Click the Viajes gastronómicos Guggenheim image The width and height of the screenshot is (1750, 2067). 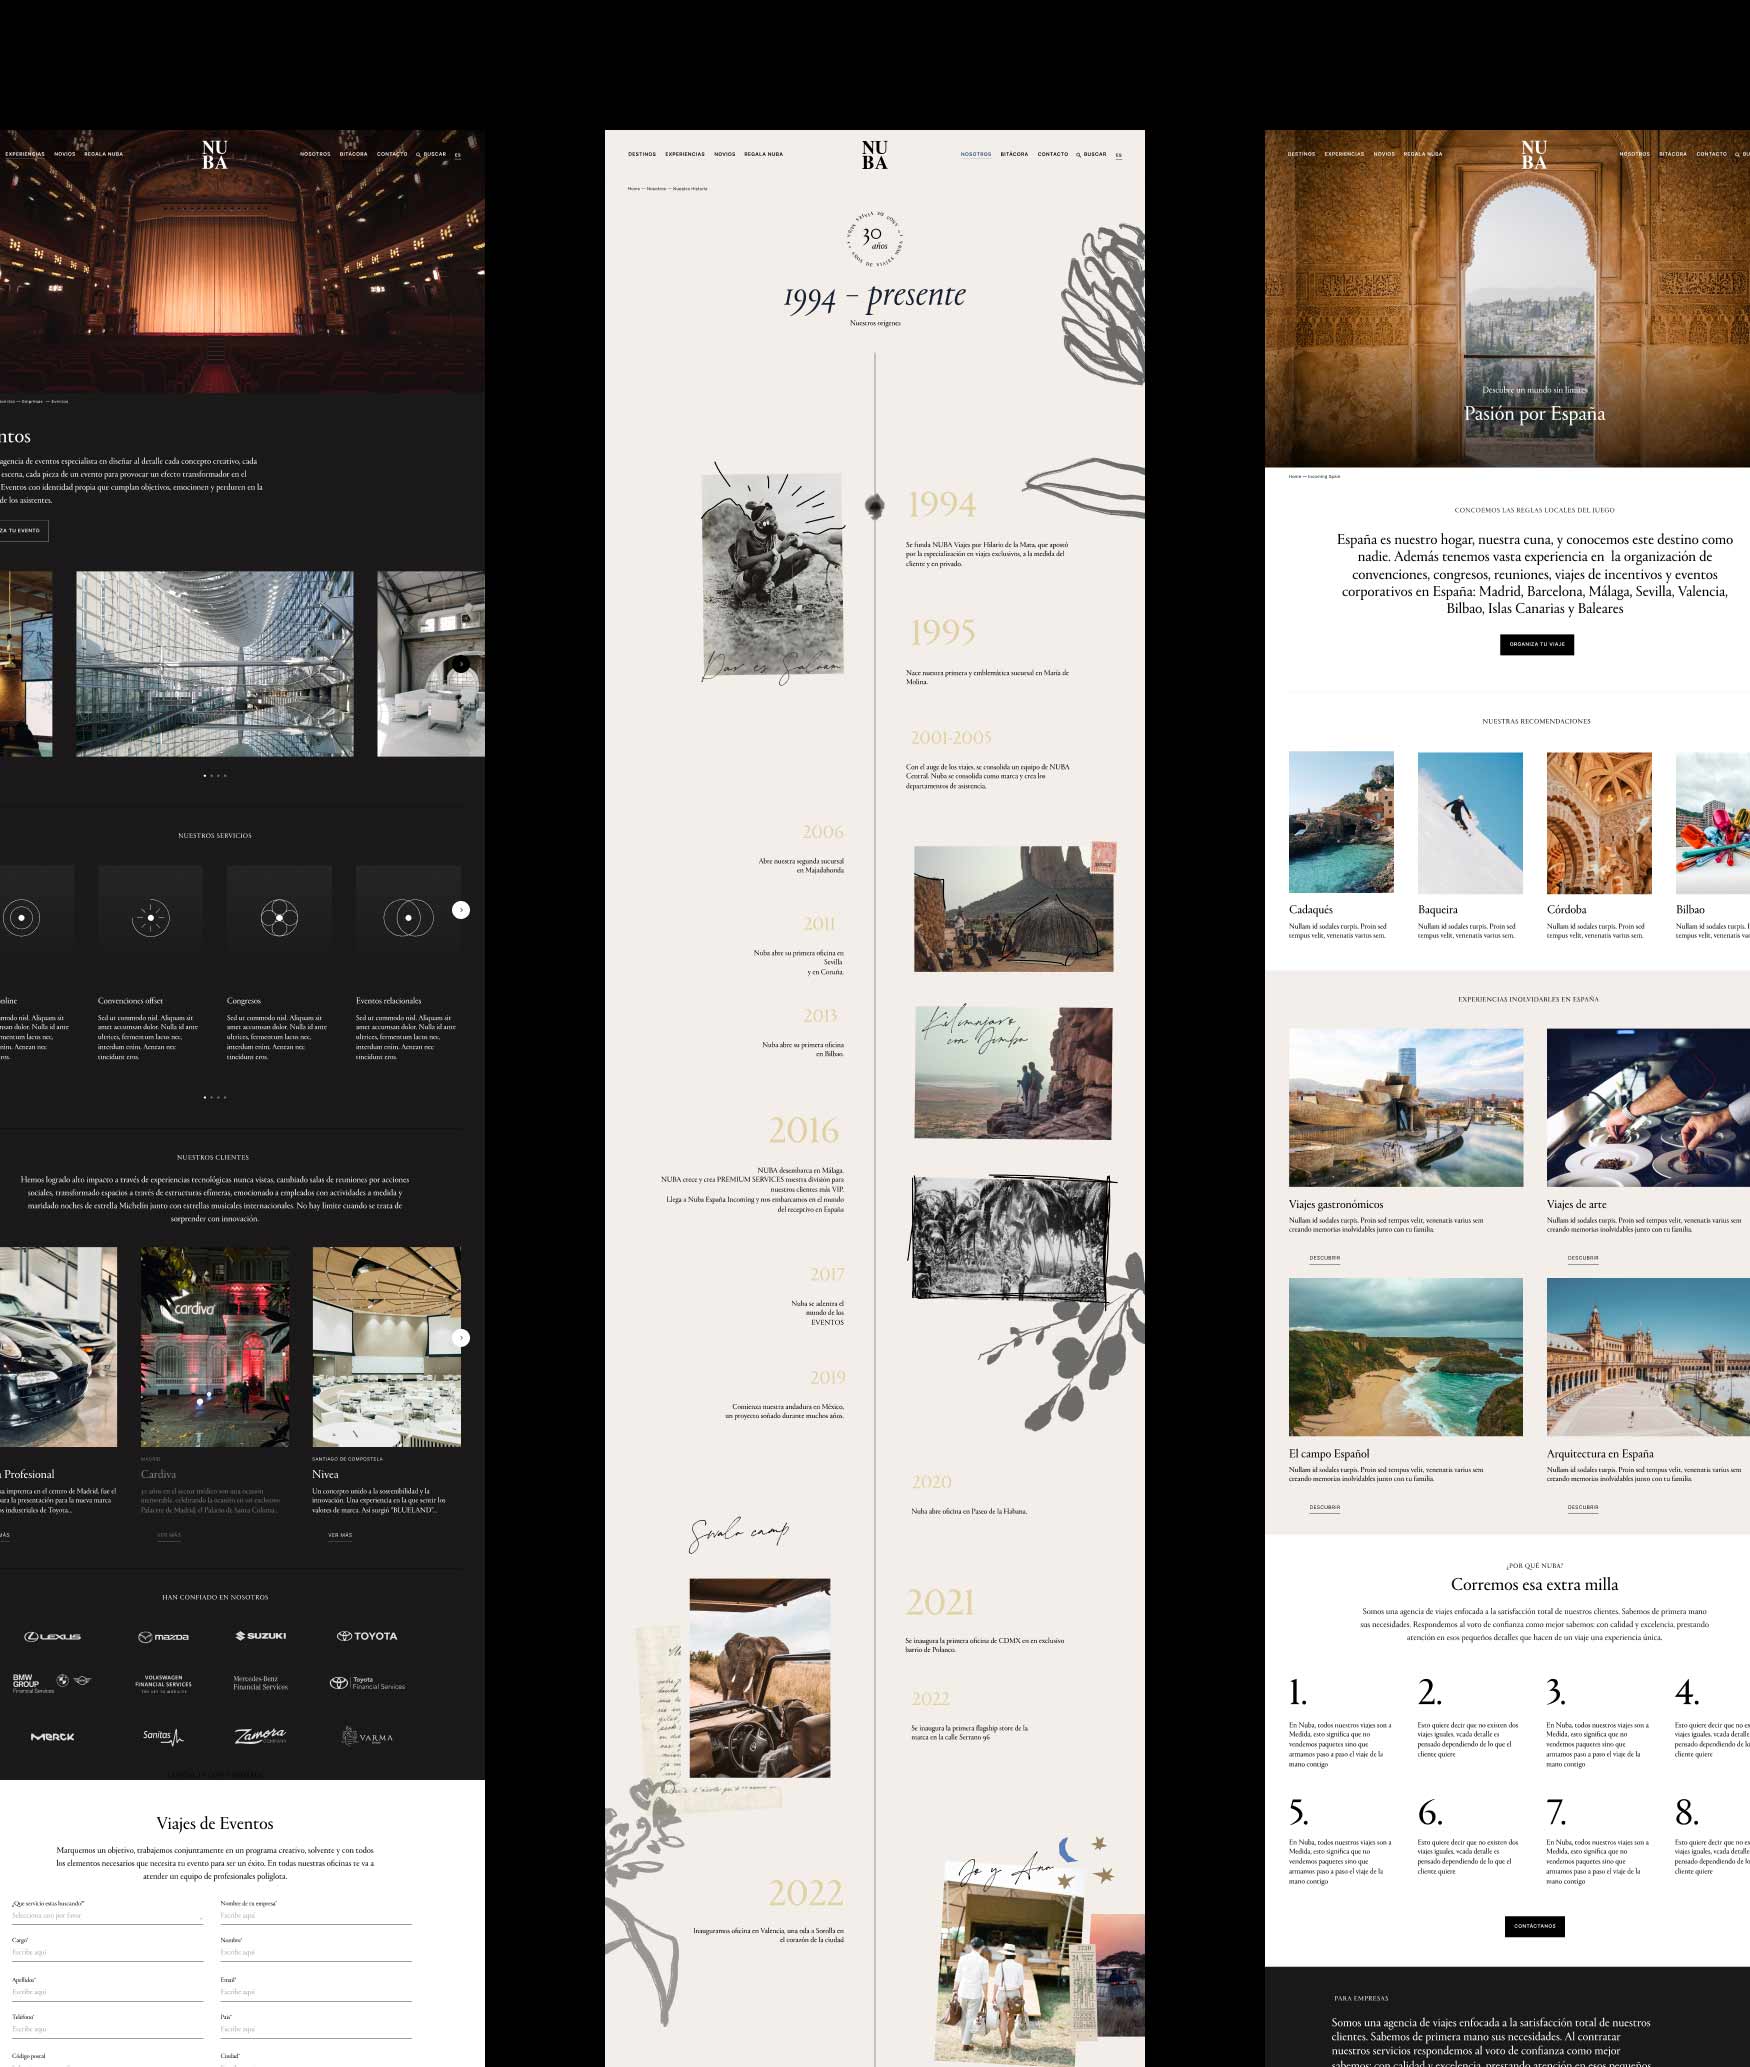point(1406,1107)
